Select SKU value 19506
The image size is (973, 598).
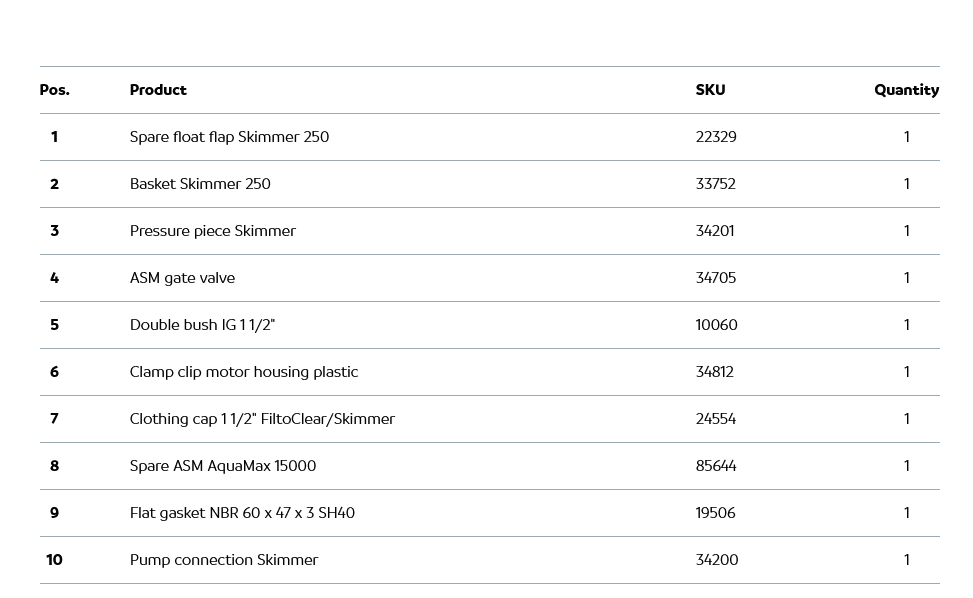(715, 513)
